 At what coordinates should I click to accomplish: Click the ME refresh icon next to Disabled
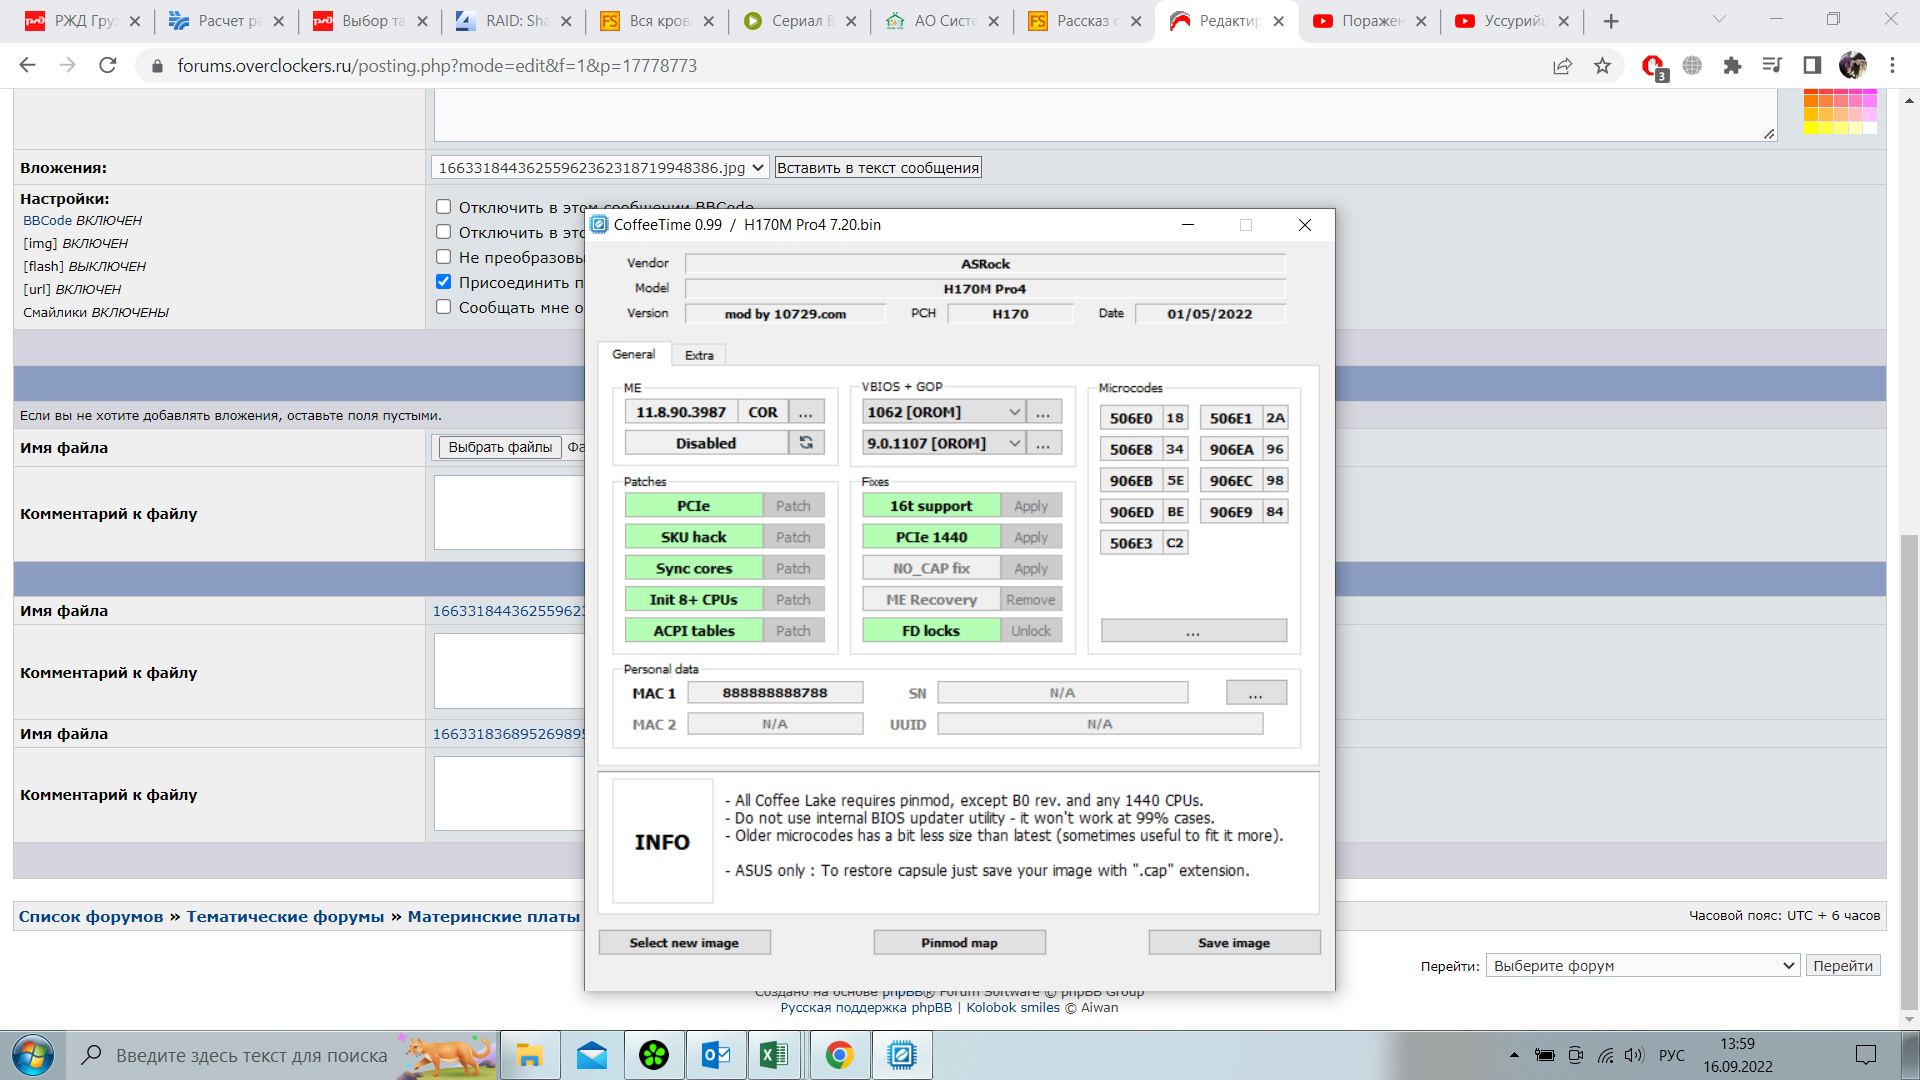[806, 443]
